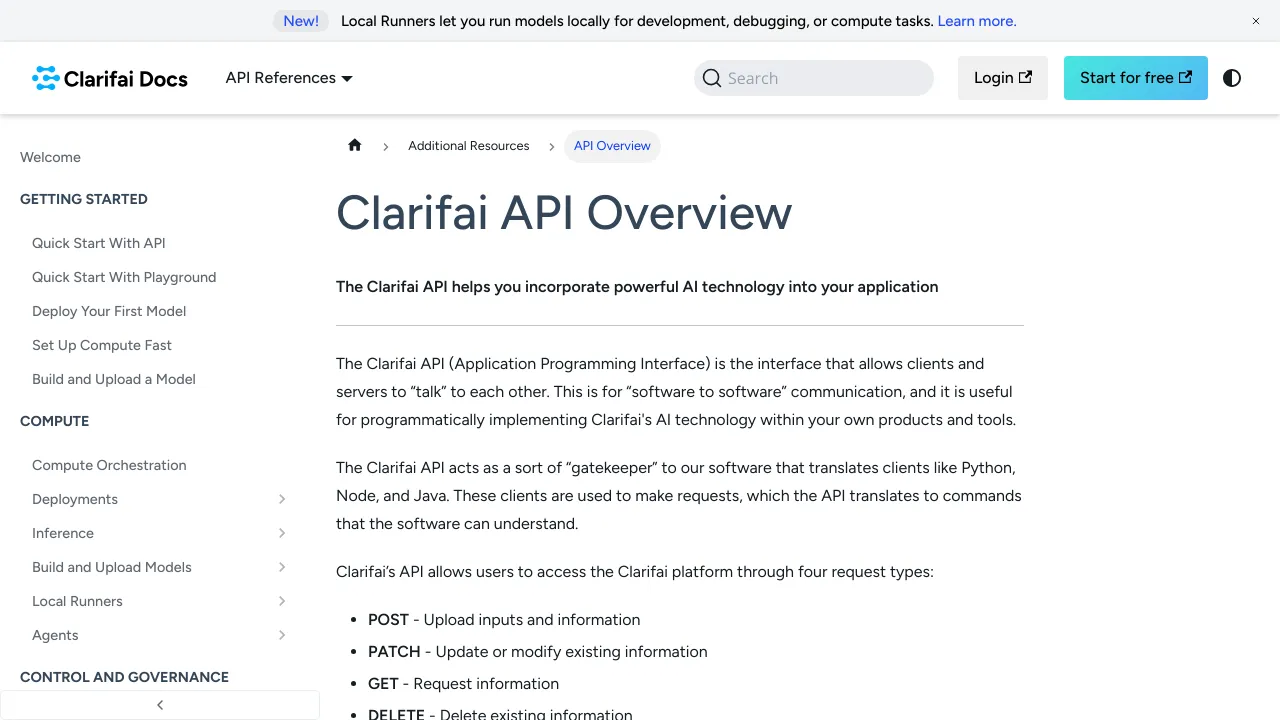This screenshot has height=720, width=1280.
Task: Click the search magnifier icon
Action: coord(712,78)
